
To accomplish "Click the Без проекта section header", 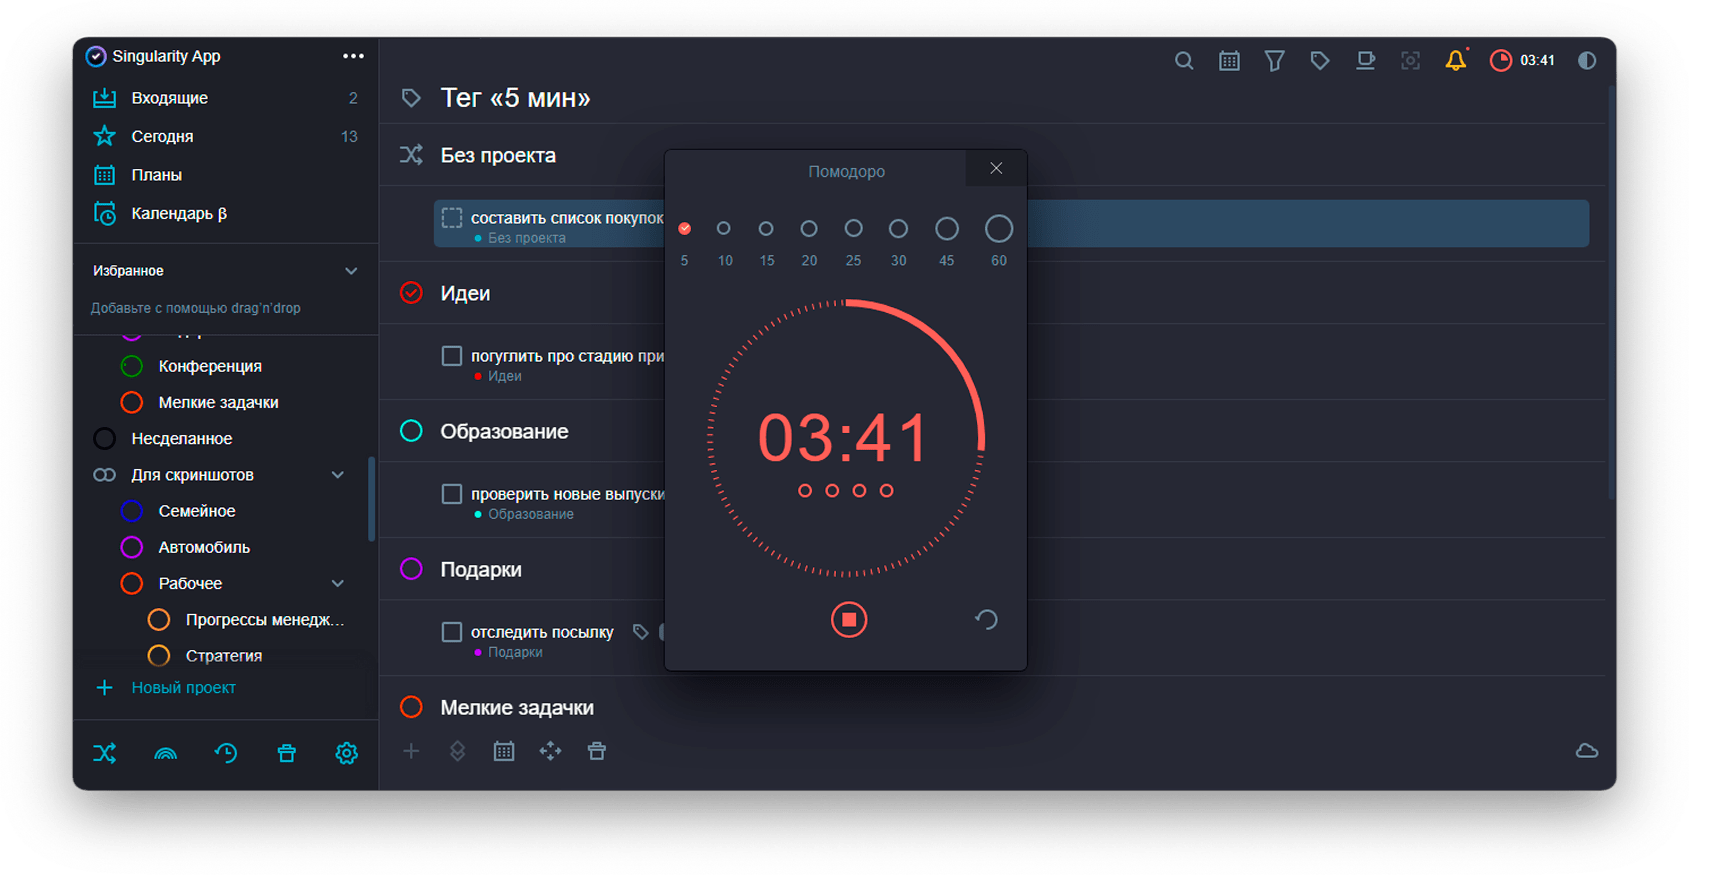I will (498, 155).
